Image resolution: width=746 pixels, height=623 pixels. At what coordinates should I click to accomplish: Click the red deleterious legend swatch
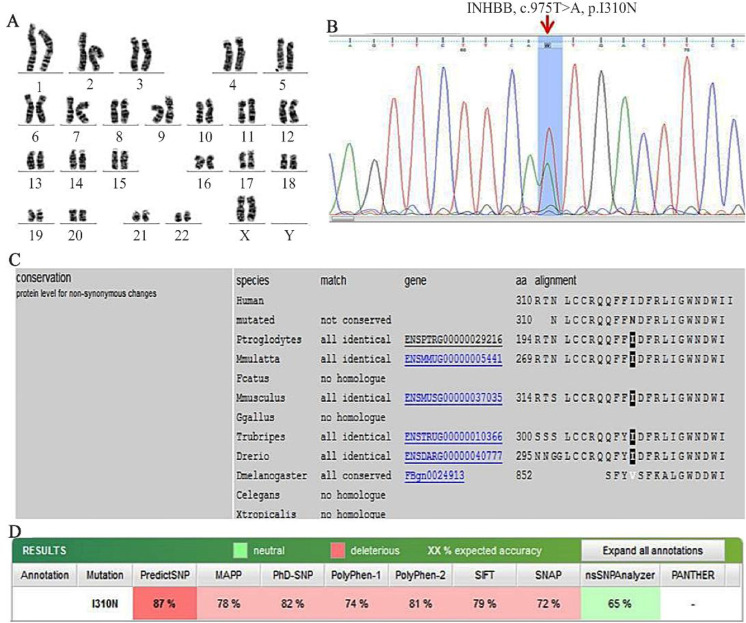pyautogui.click(x=337, y=551)
